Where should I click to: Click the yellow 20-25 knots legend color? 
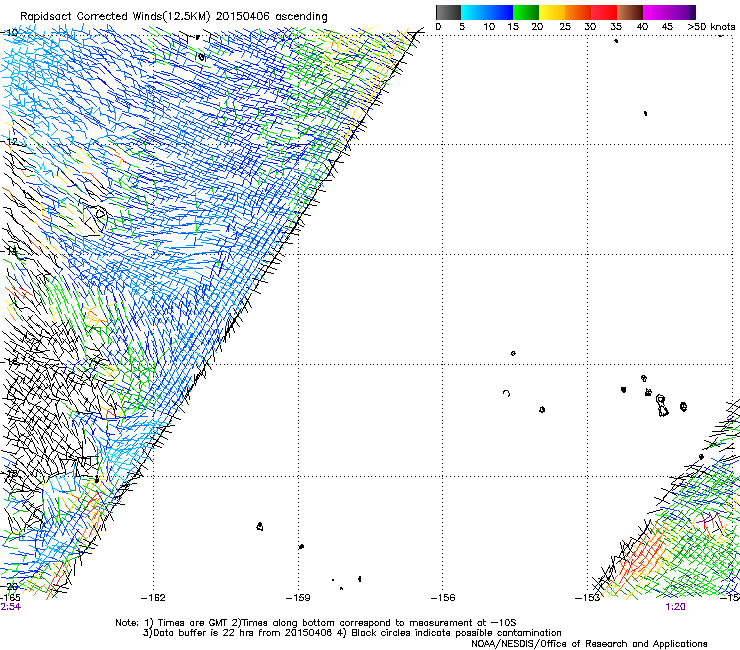(x=552, y=12)
